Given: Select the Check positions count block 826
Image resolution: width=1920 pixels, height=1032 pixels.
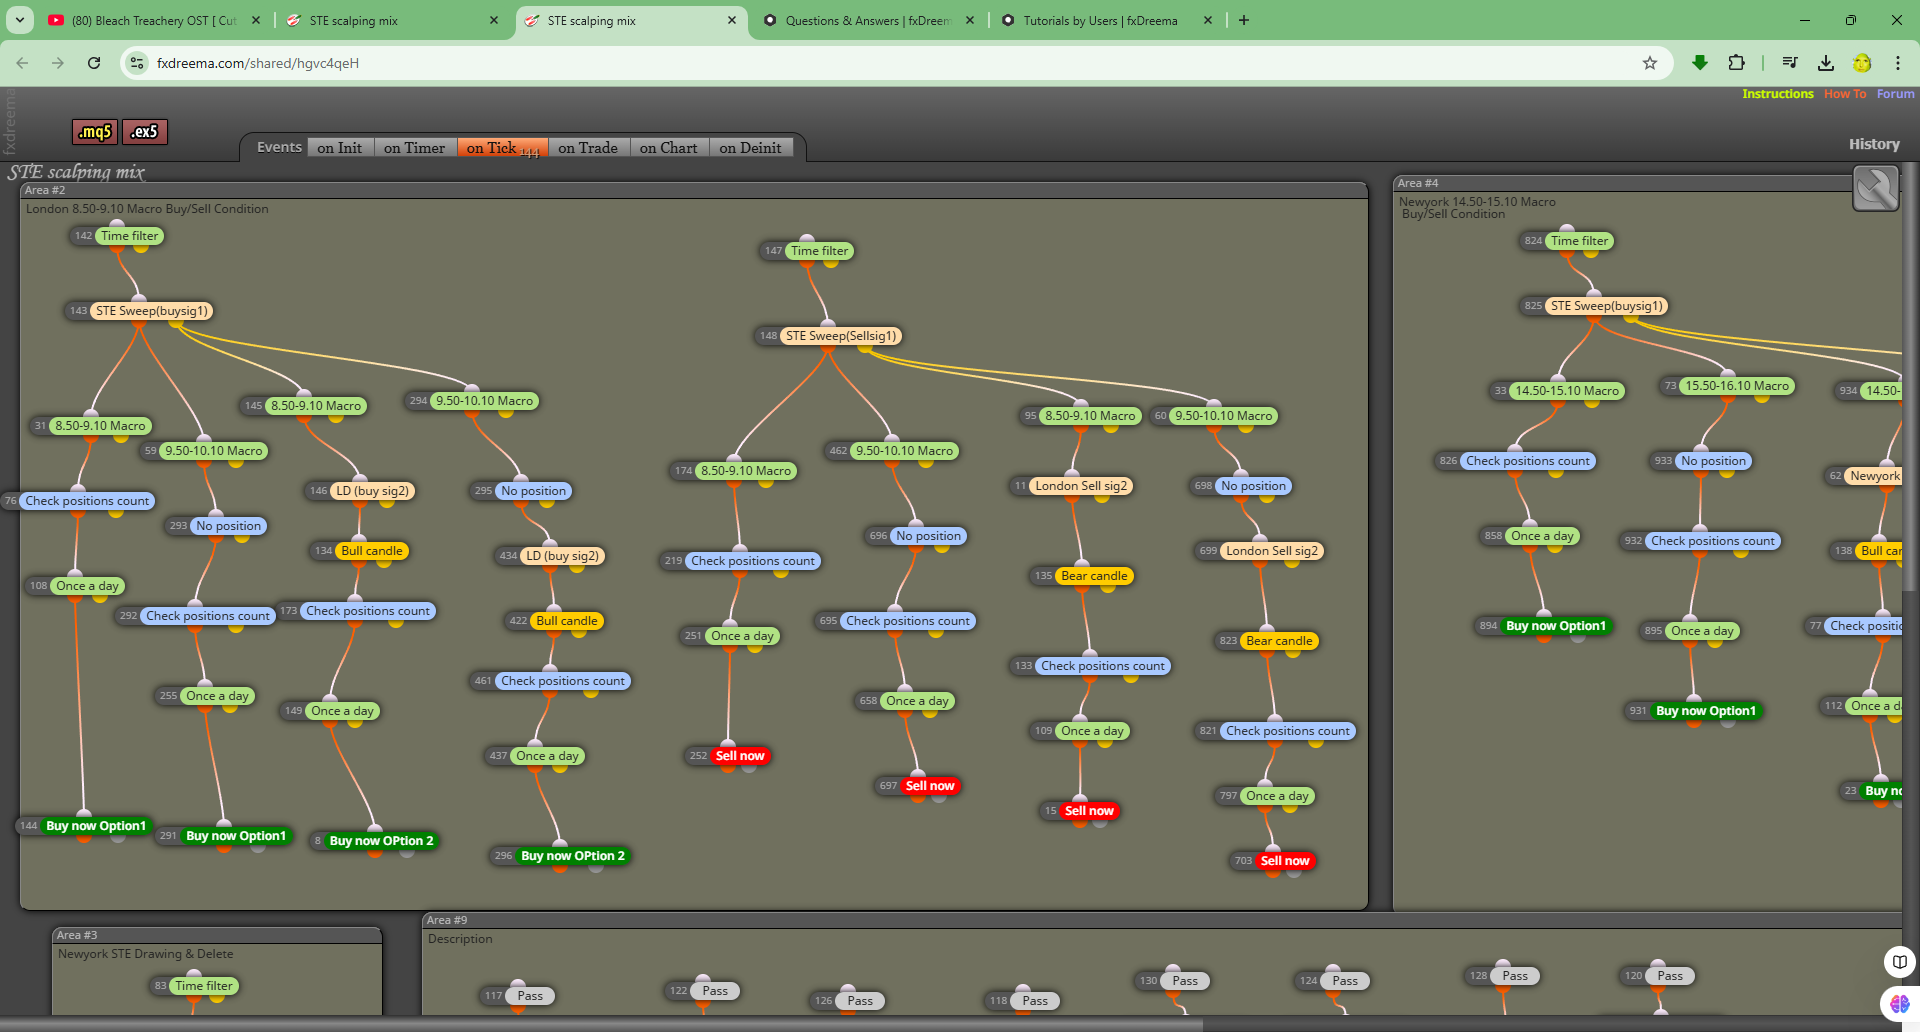Looking at the screenshot, I should pos(1528,461).
